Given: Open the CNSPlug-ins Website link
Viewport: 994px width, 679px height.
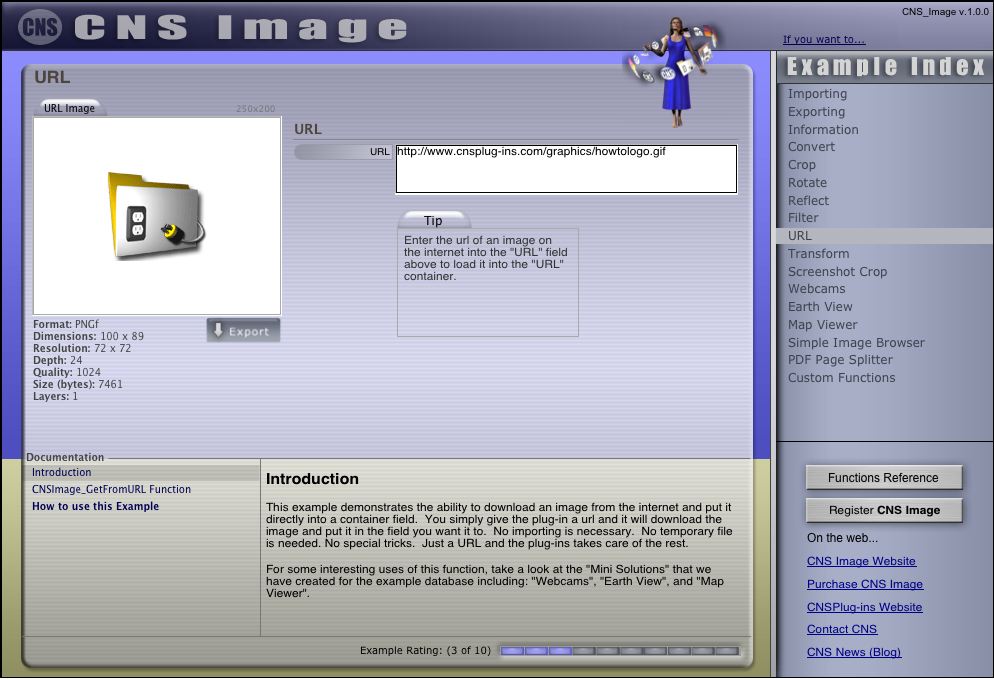Looking at the screenshot, I should pyautogui.click(x=864, y=607).
